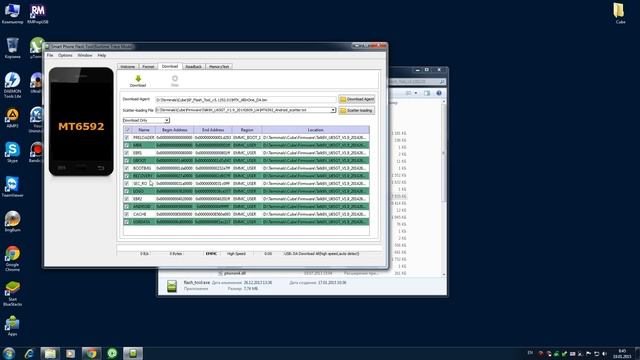Open the ImgBurn desktop shortcut
Image resolution: width=640 pixels, height=360 pixels.
12,222
